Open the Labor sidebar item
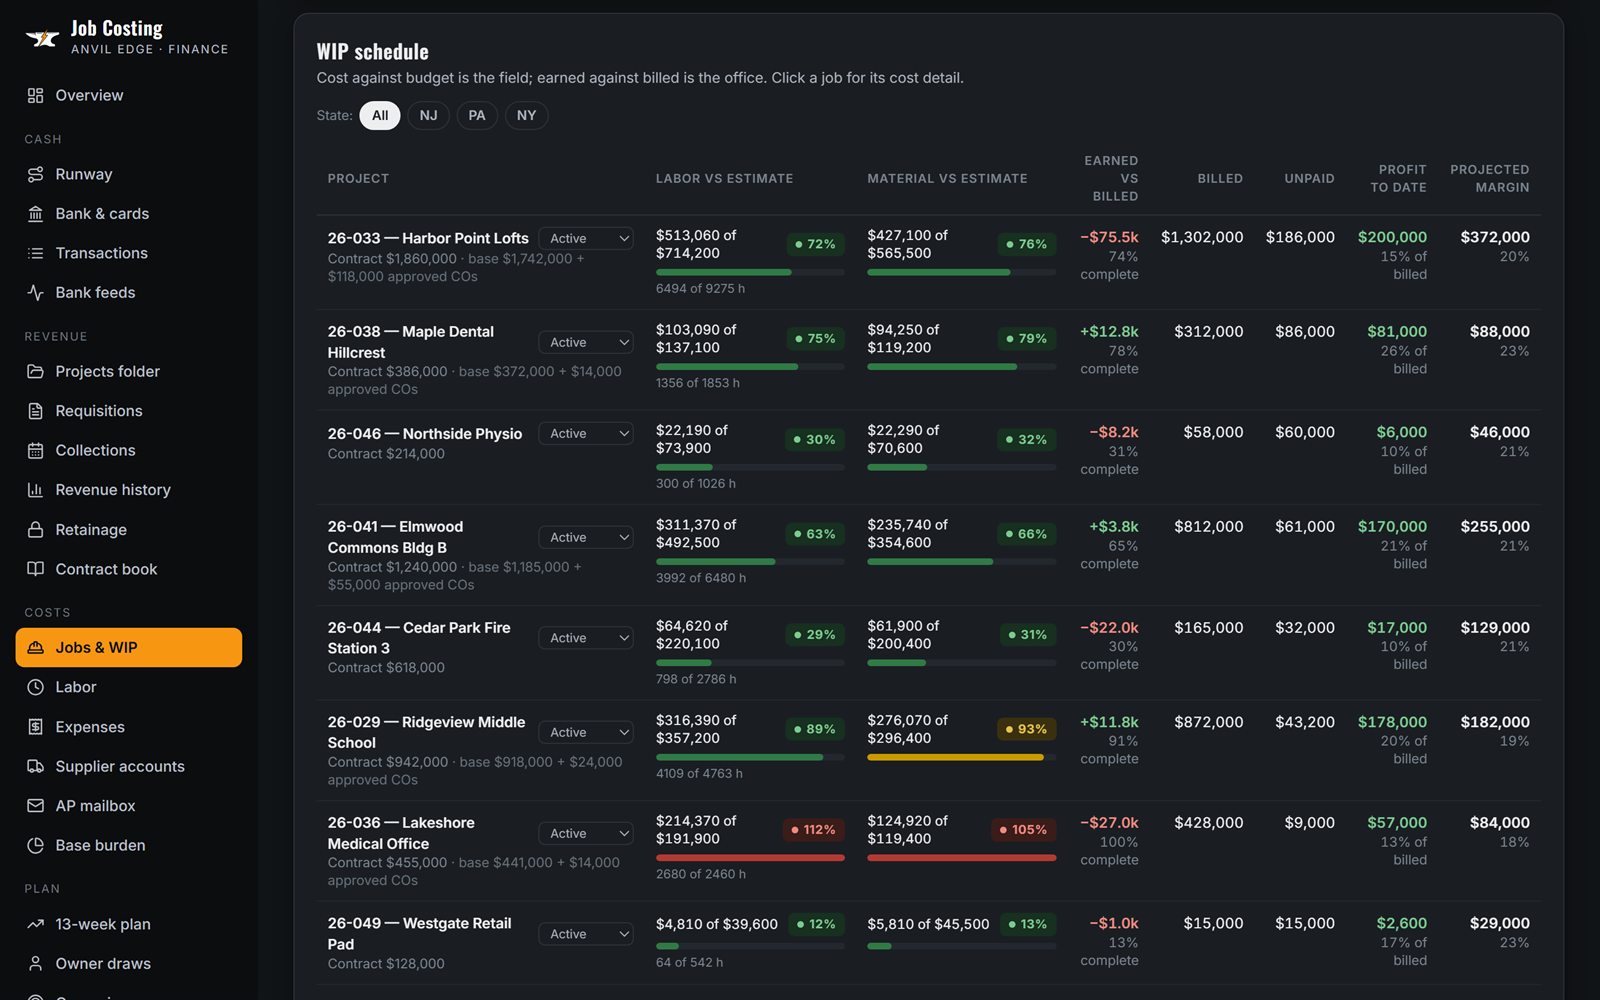The image size is (1600, 1000). pyautogui.click(x=129, y=687)
